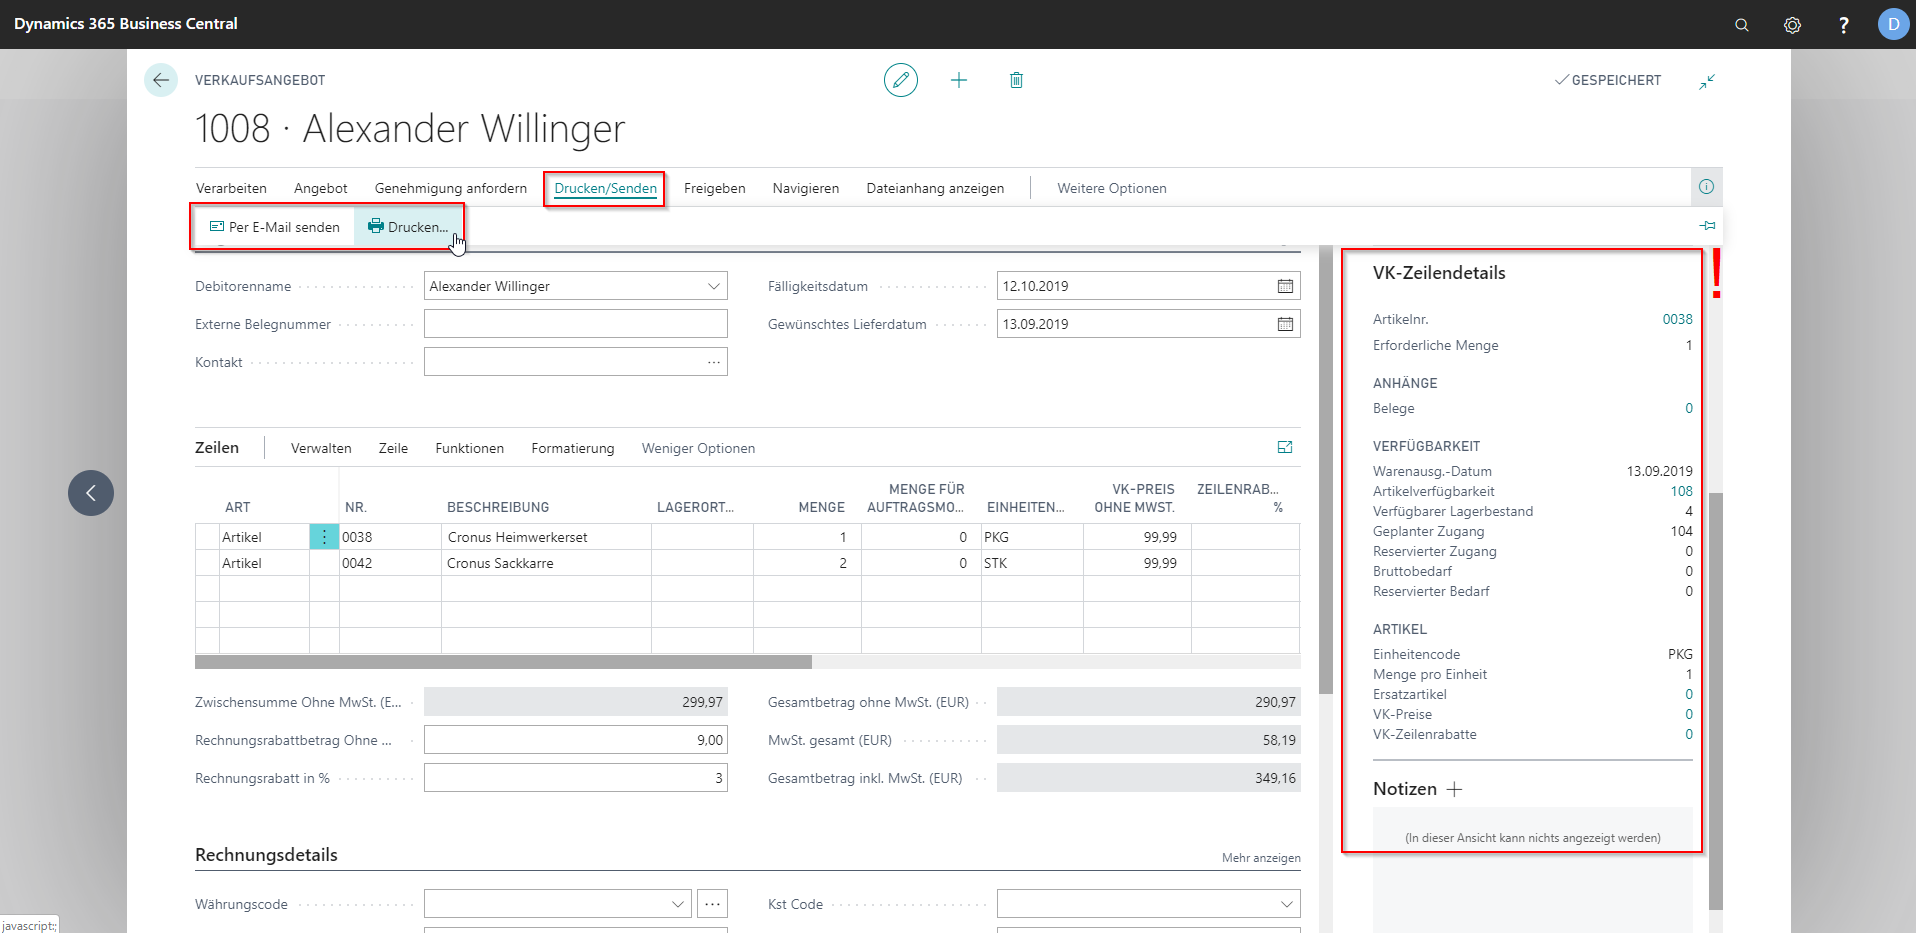Viewport: 1916px width, 933px height.
Task: Toggle the FactBox info icon
Action: [1707, 187]
